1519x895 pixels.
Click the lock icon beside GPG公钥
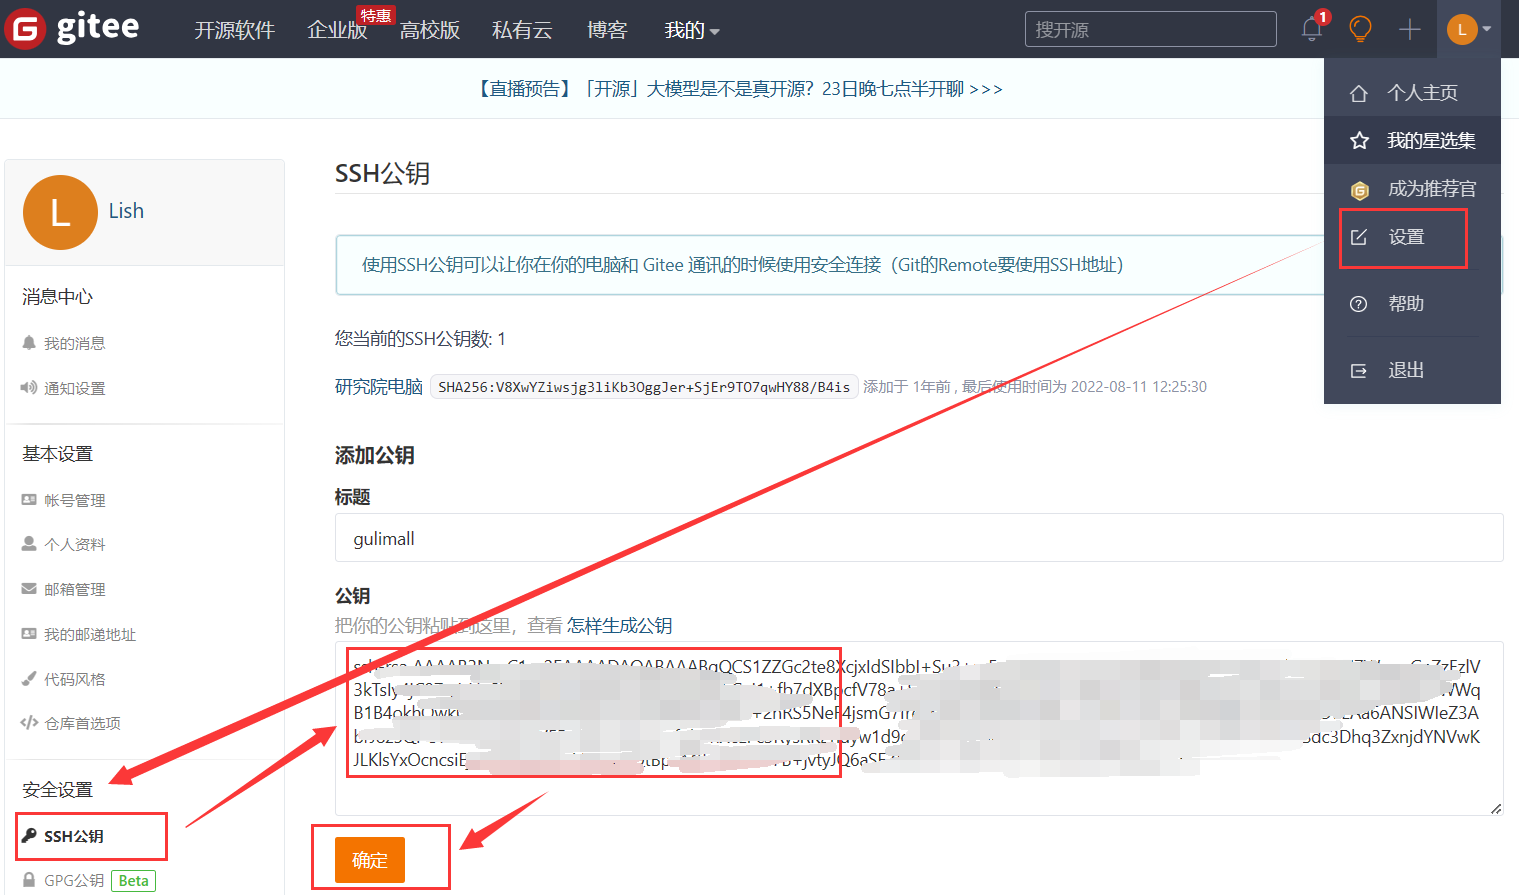(x=29, y=880)
